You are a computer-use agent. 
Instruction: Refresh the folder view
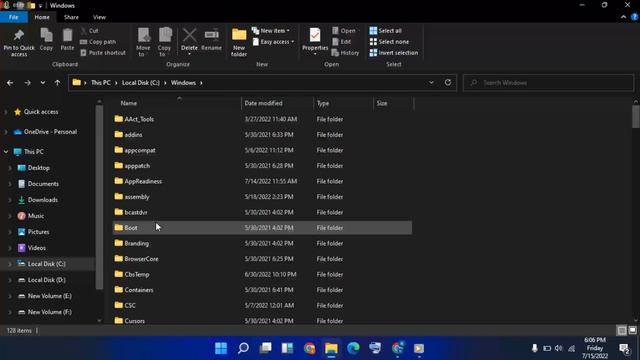448,82
